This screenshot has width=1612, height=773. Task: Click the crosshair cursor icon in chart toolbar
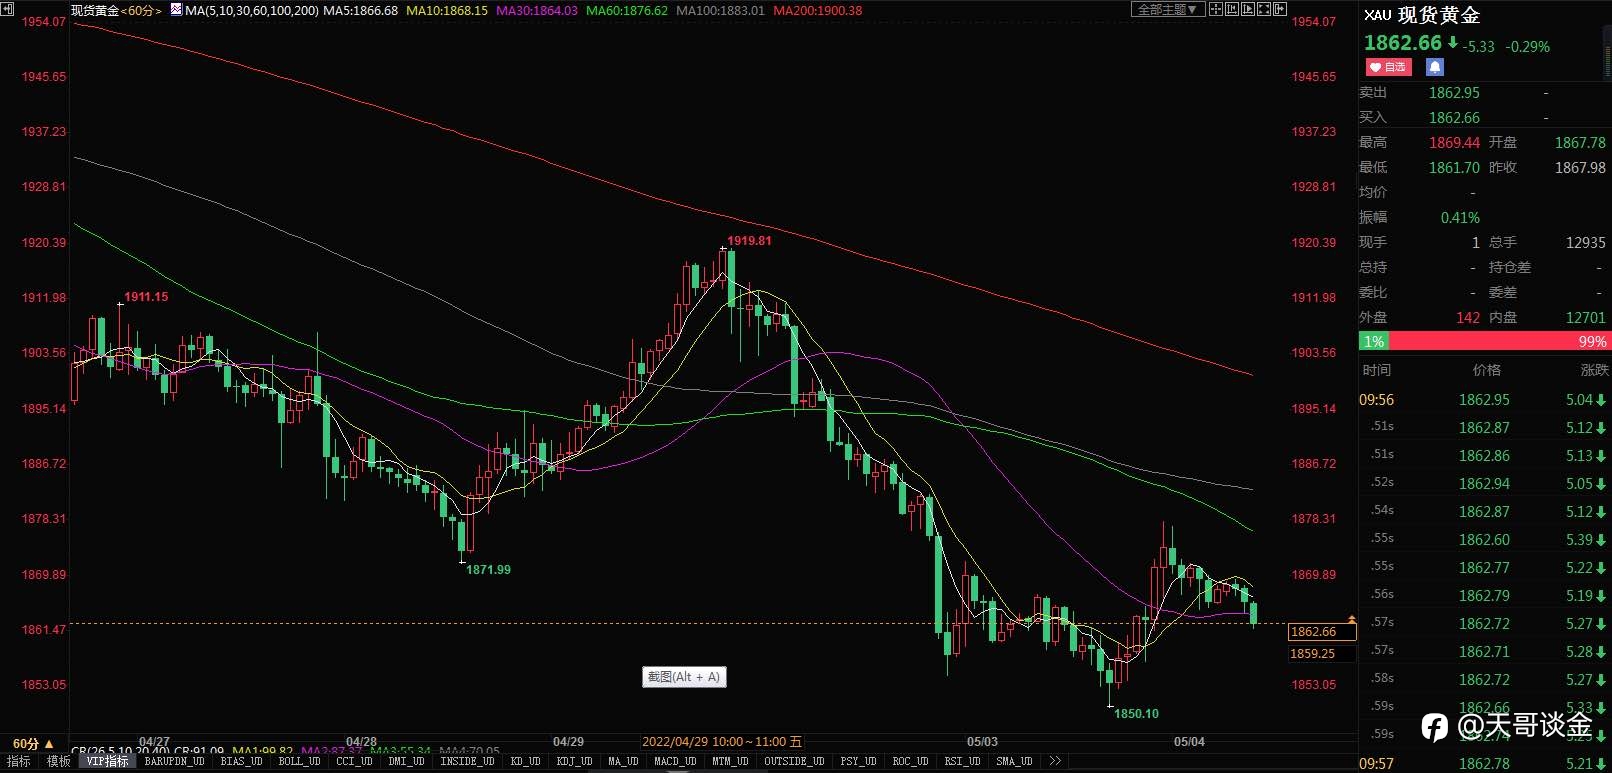pos(1216,9)
